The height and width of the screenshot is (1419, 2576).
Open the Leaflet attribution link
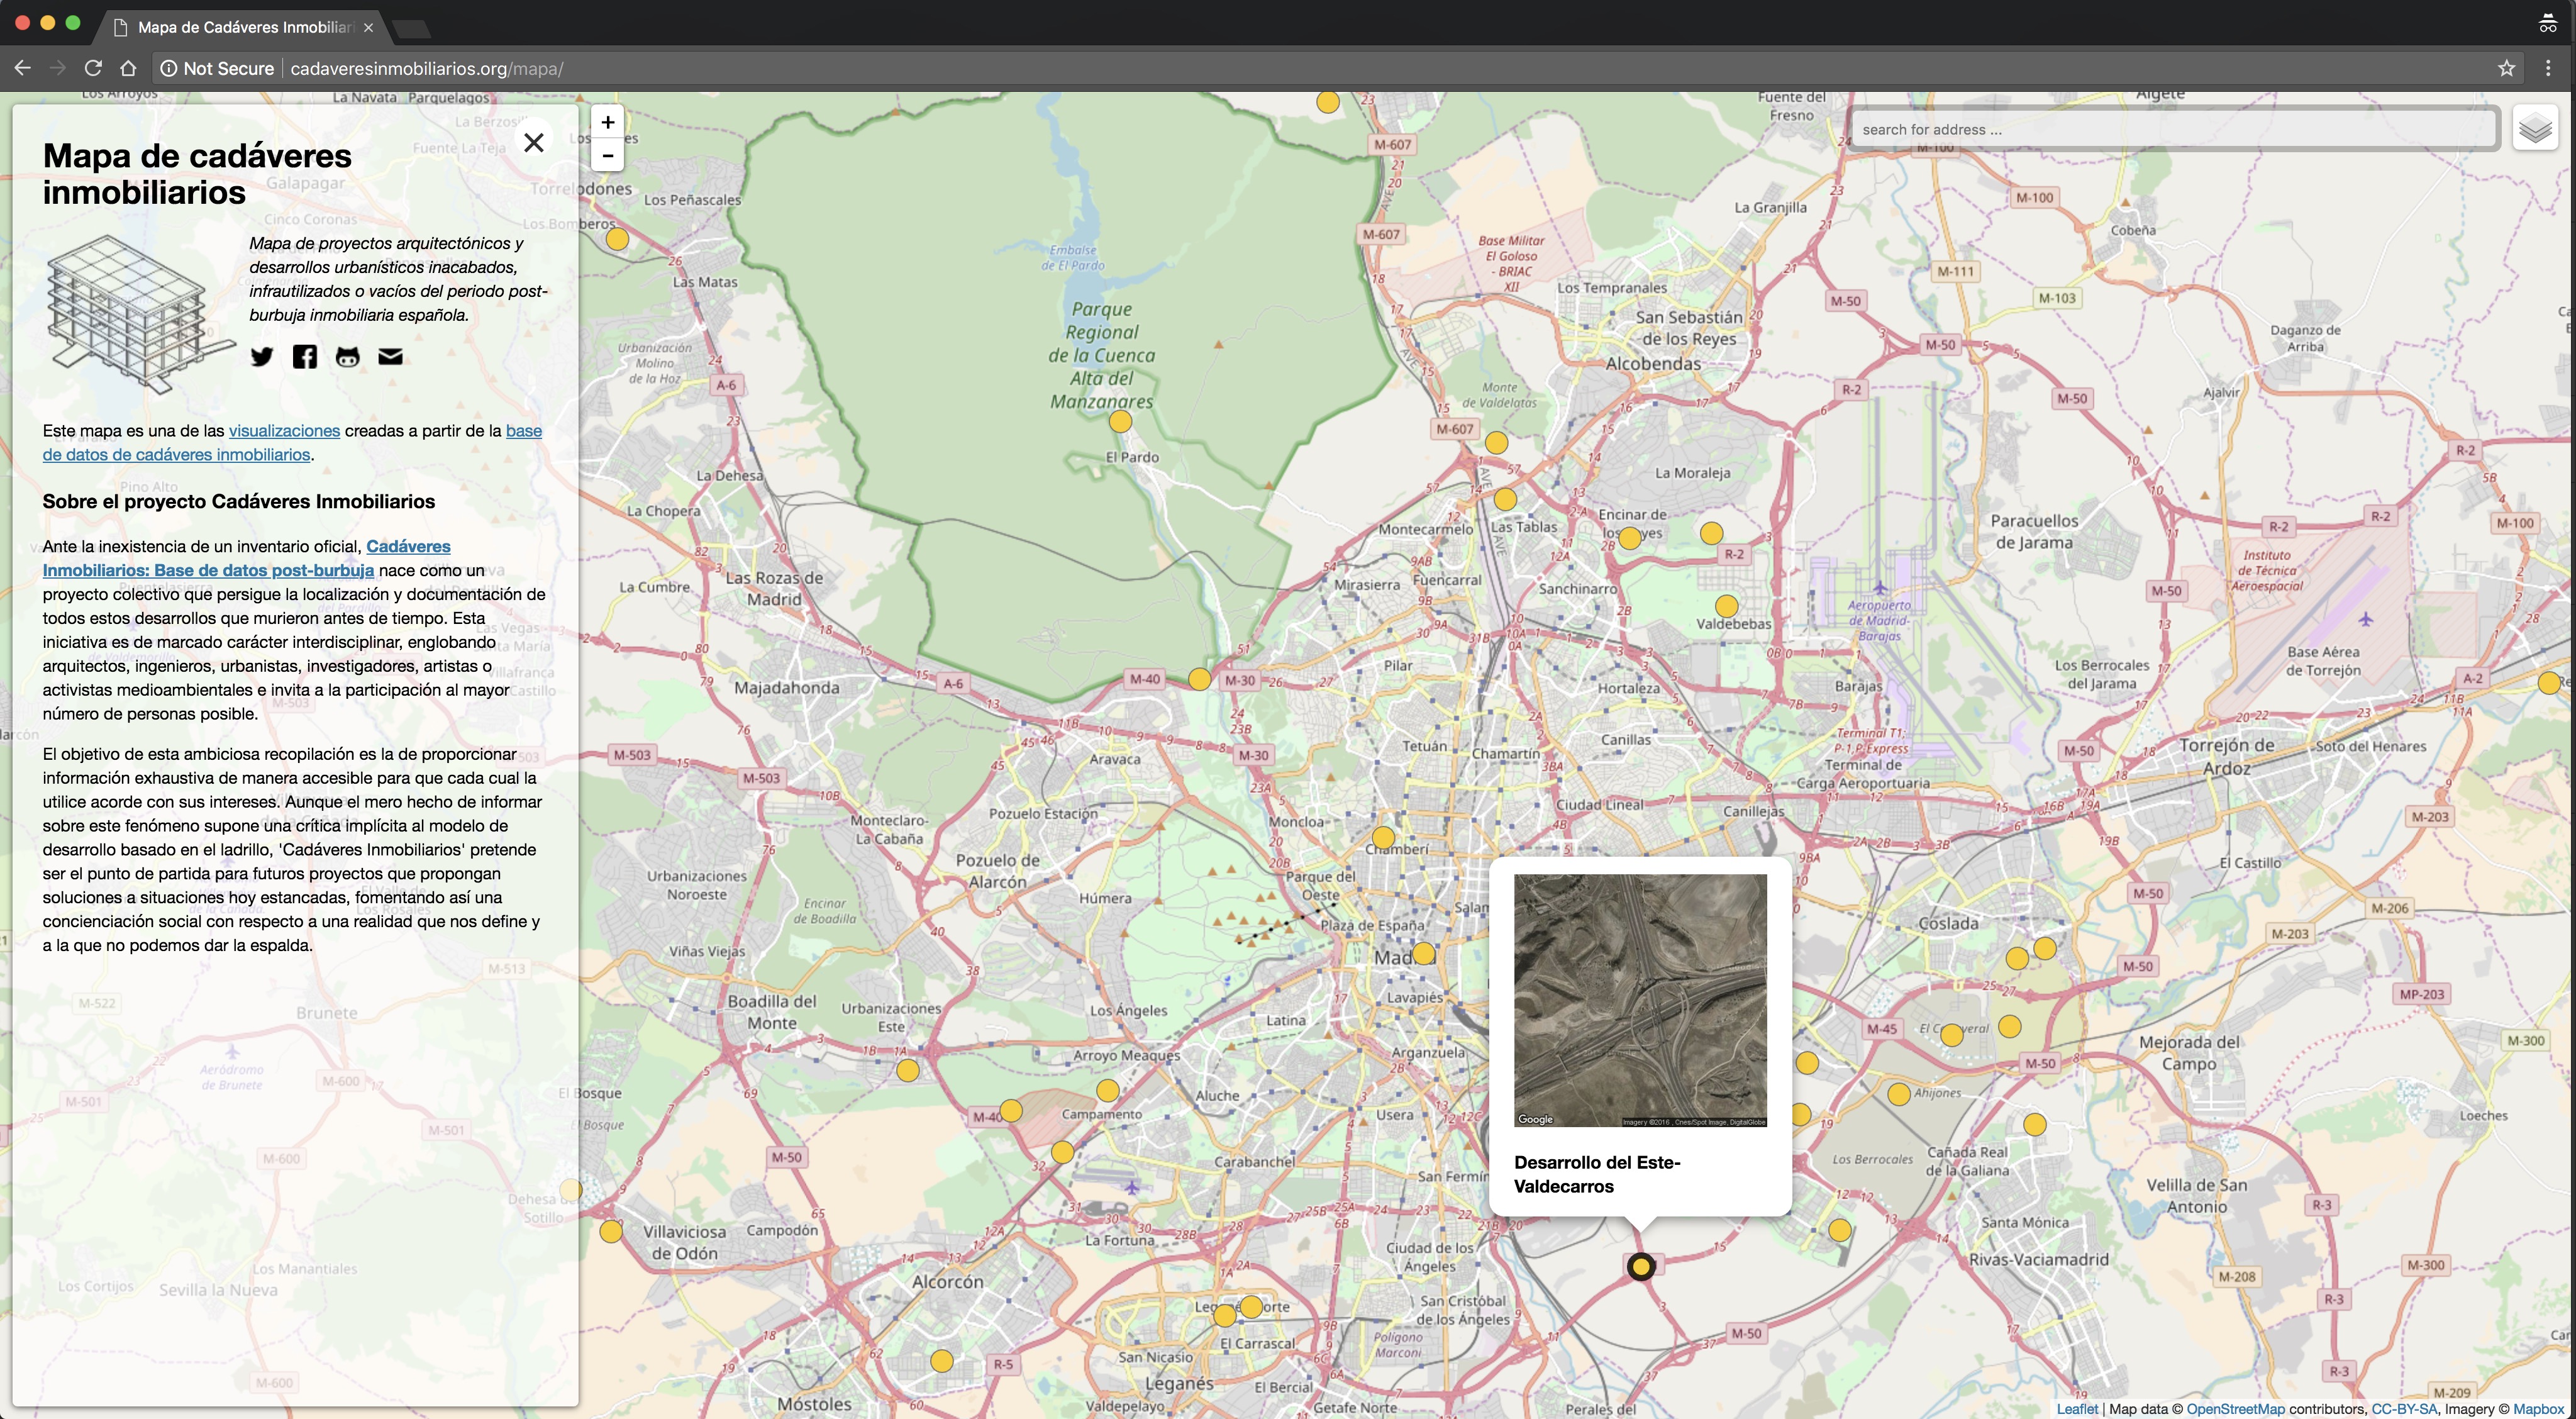(2077, 1409)
